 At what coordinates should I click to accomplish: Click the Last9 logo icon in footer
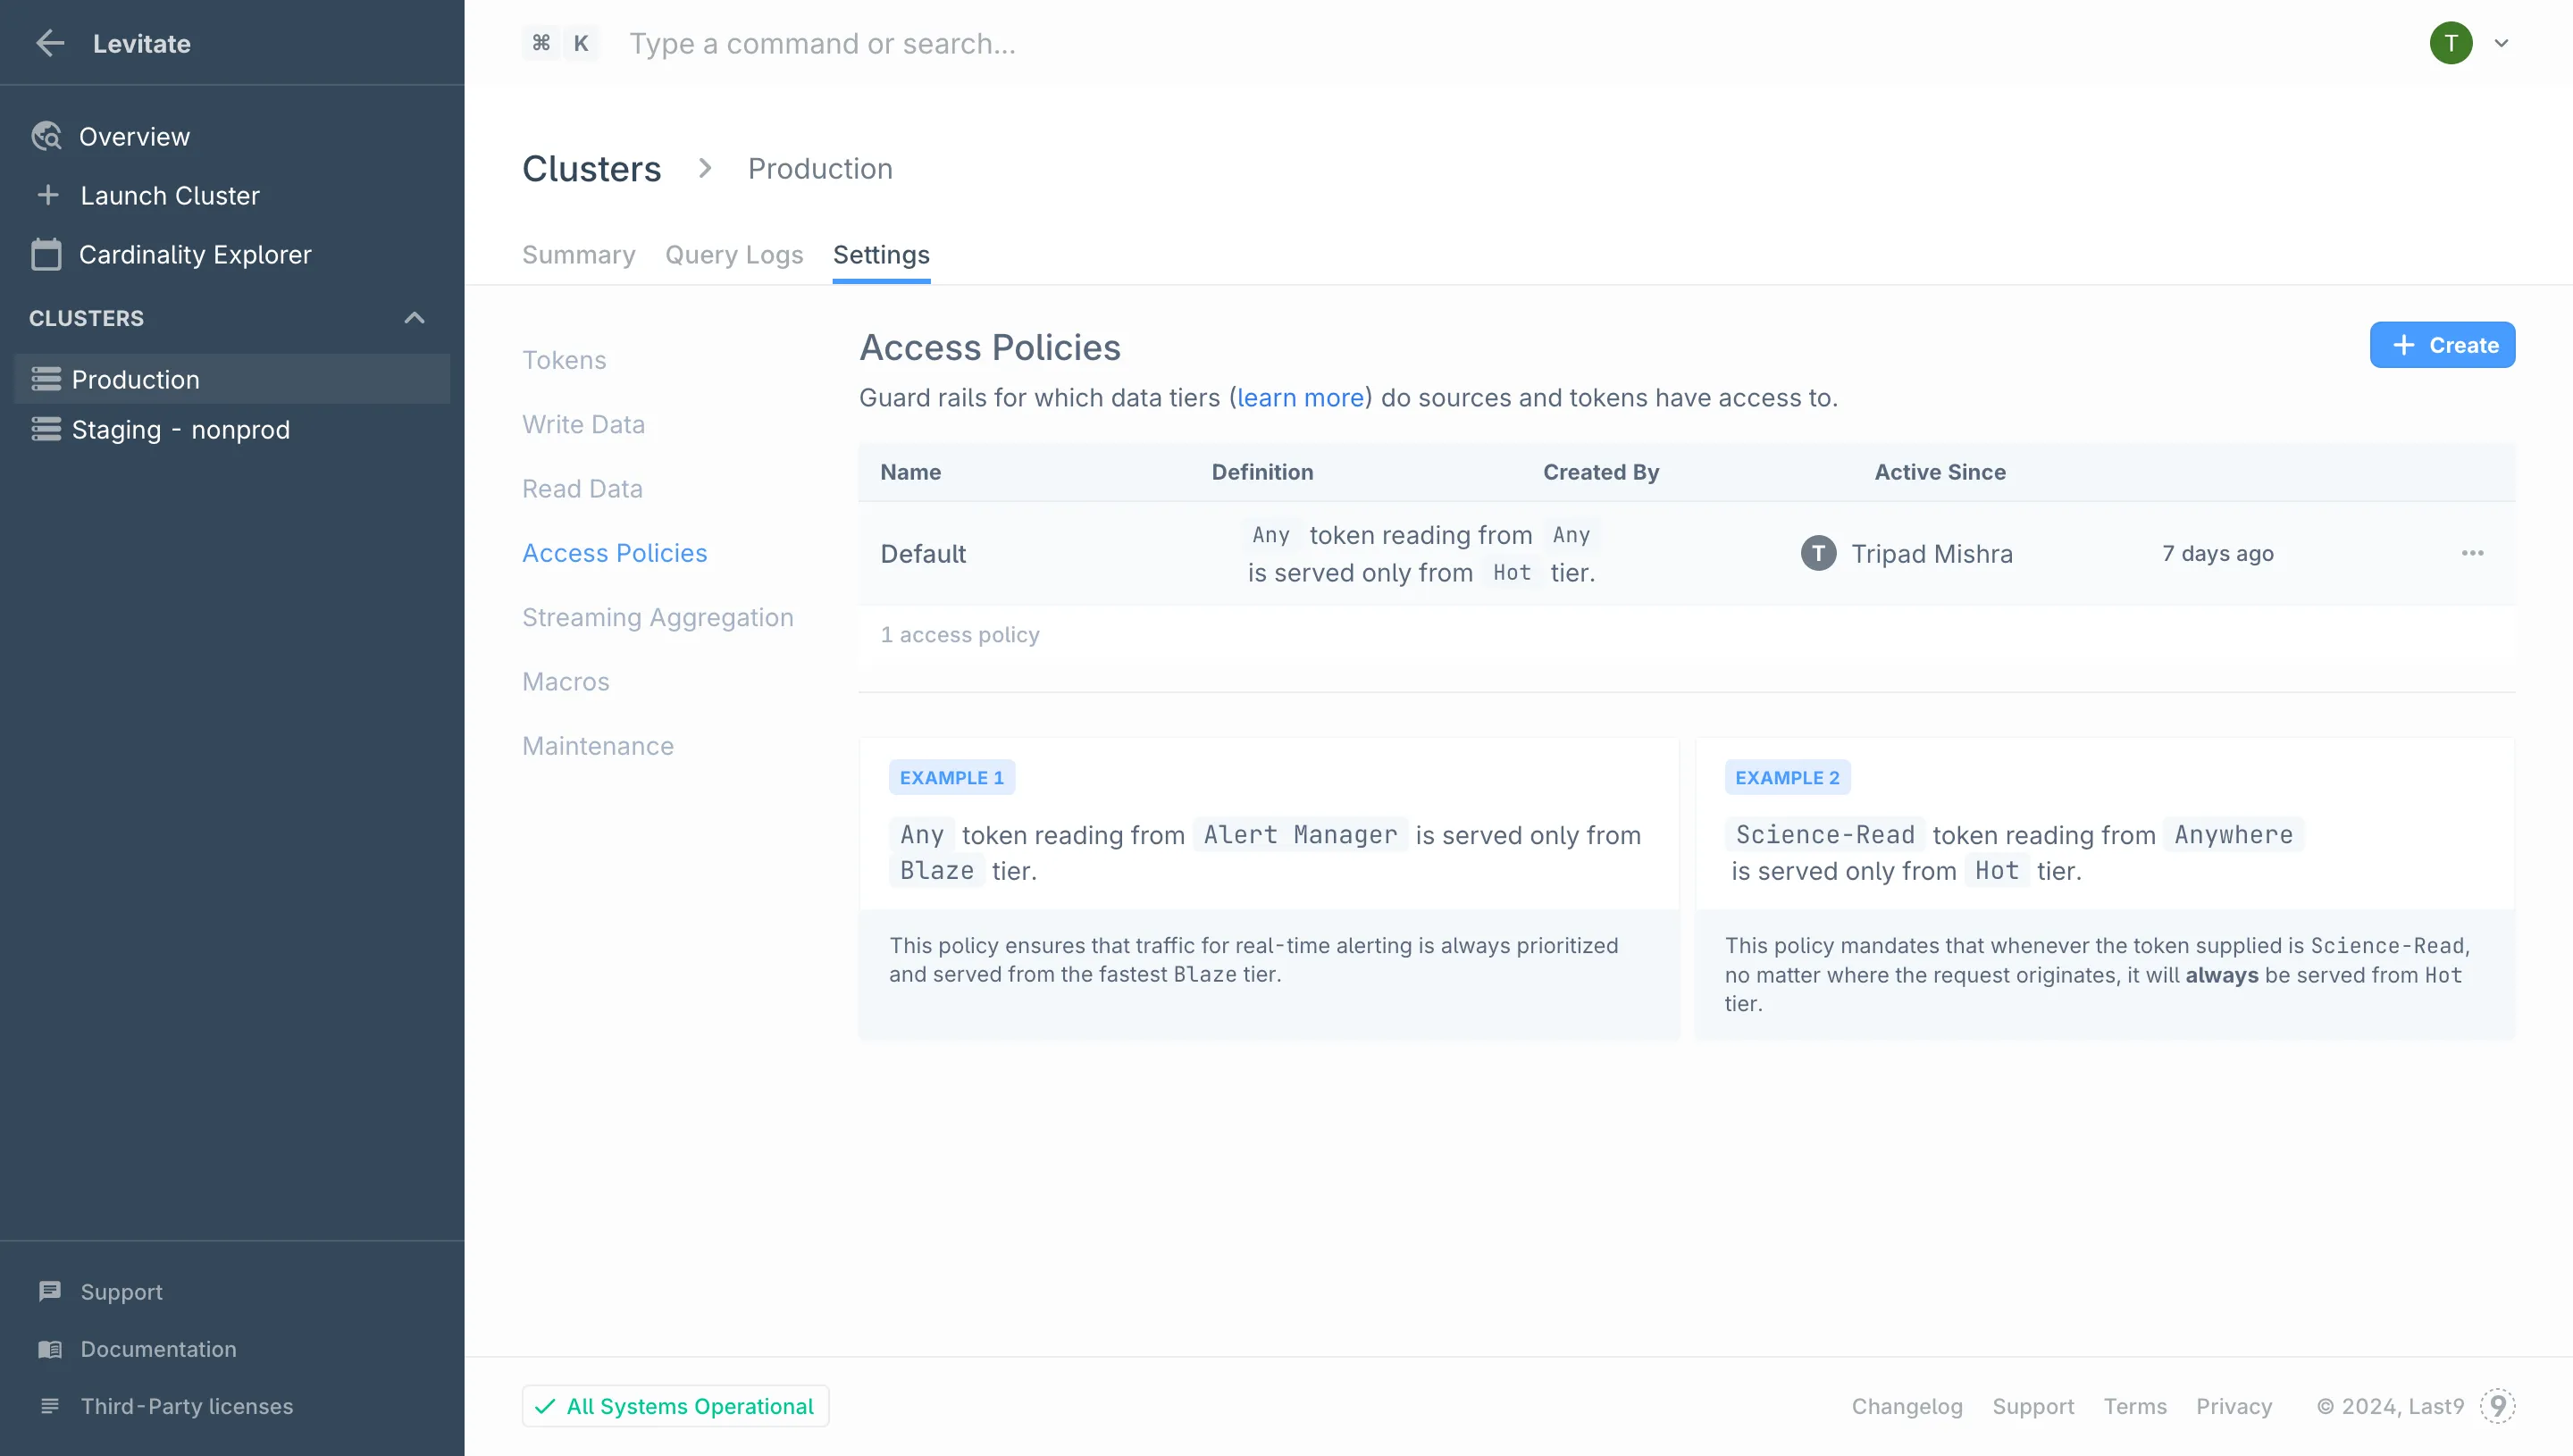pos(2497,1406)
